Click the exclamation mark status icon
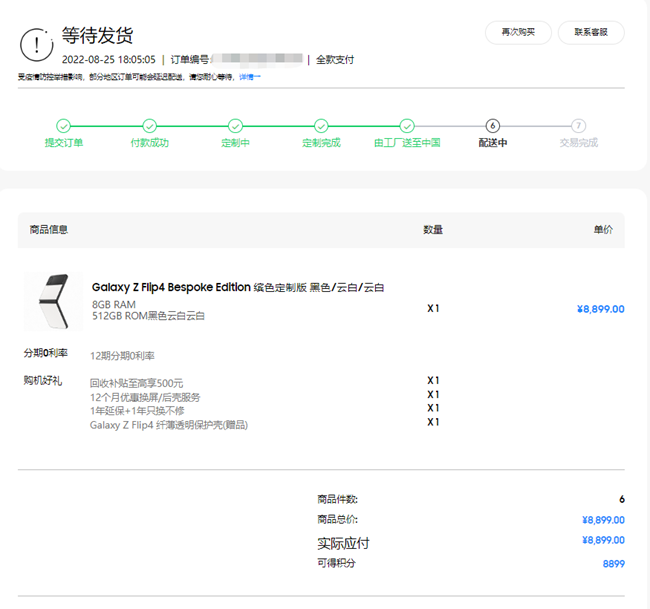 click(37, 44)
